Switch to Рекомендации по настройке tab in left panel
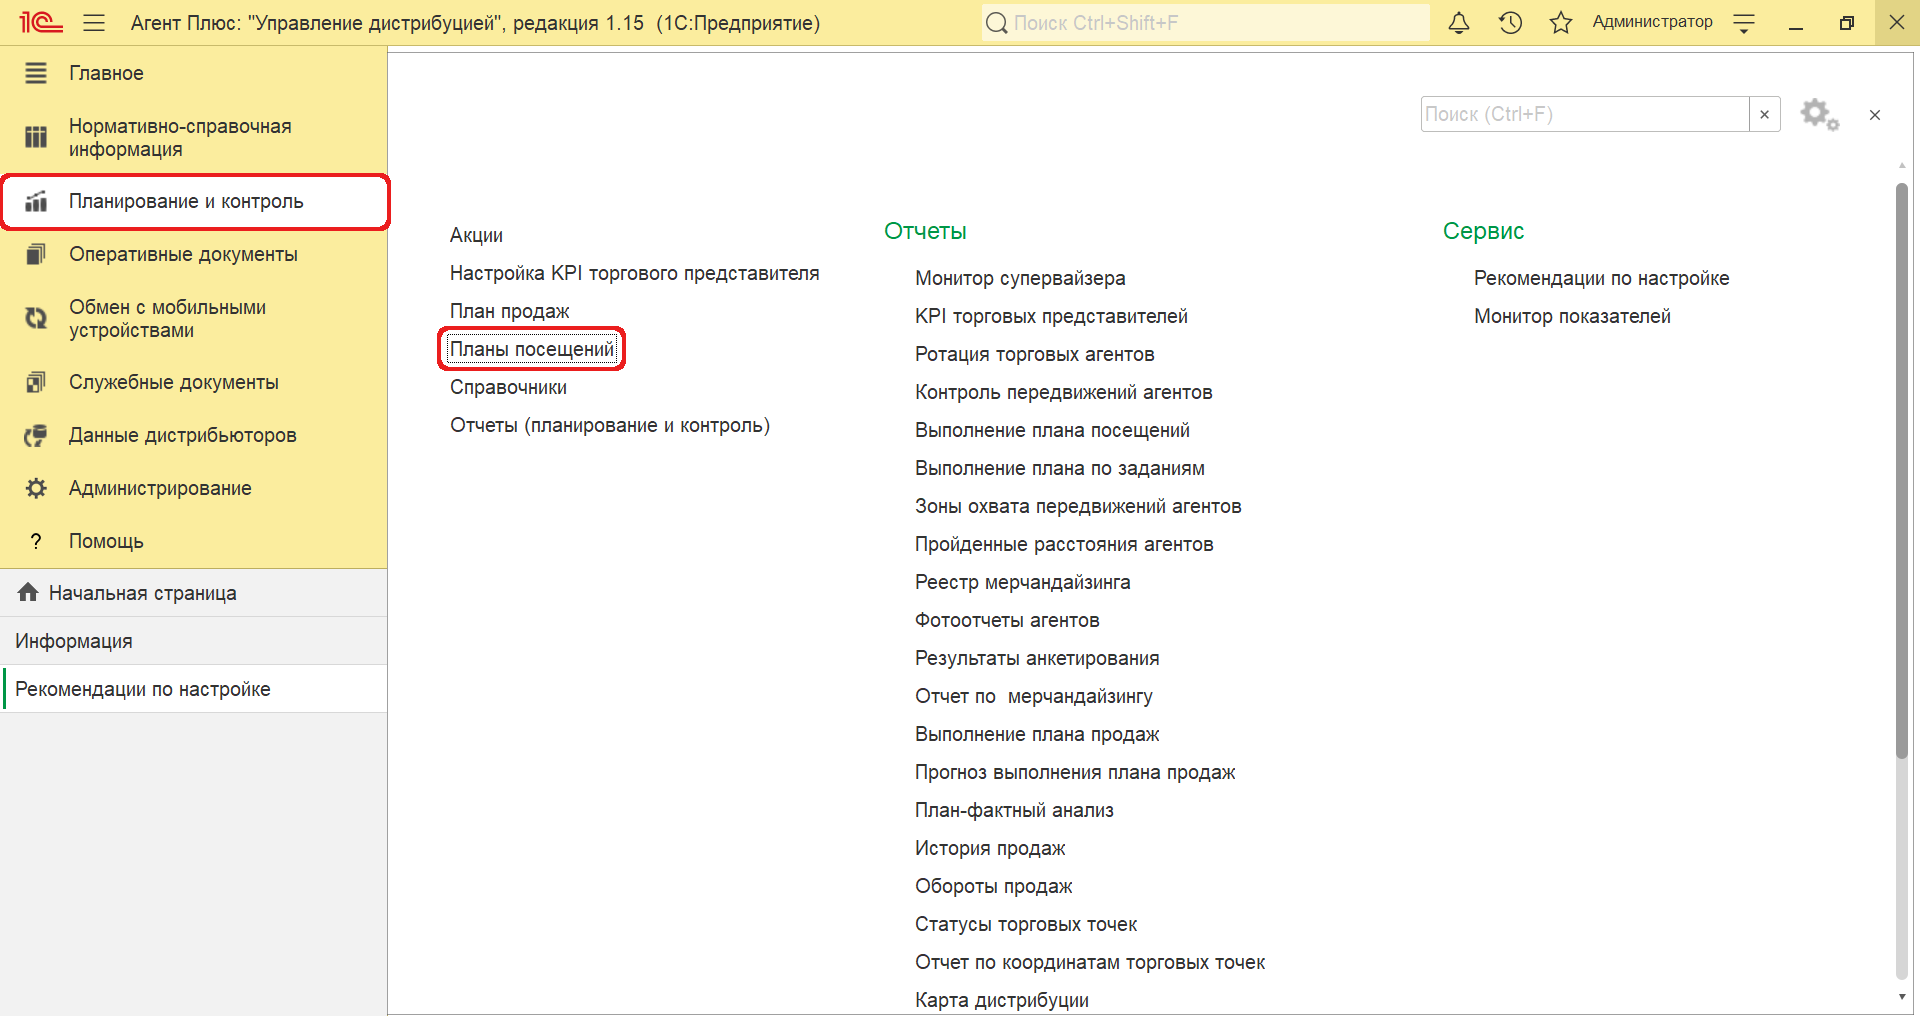 tap(194, 689)
